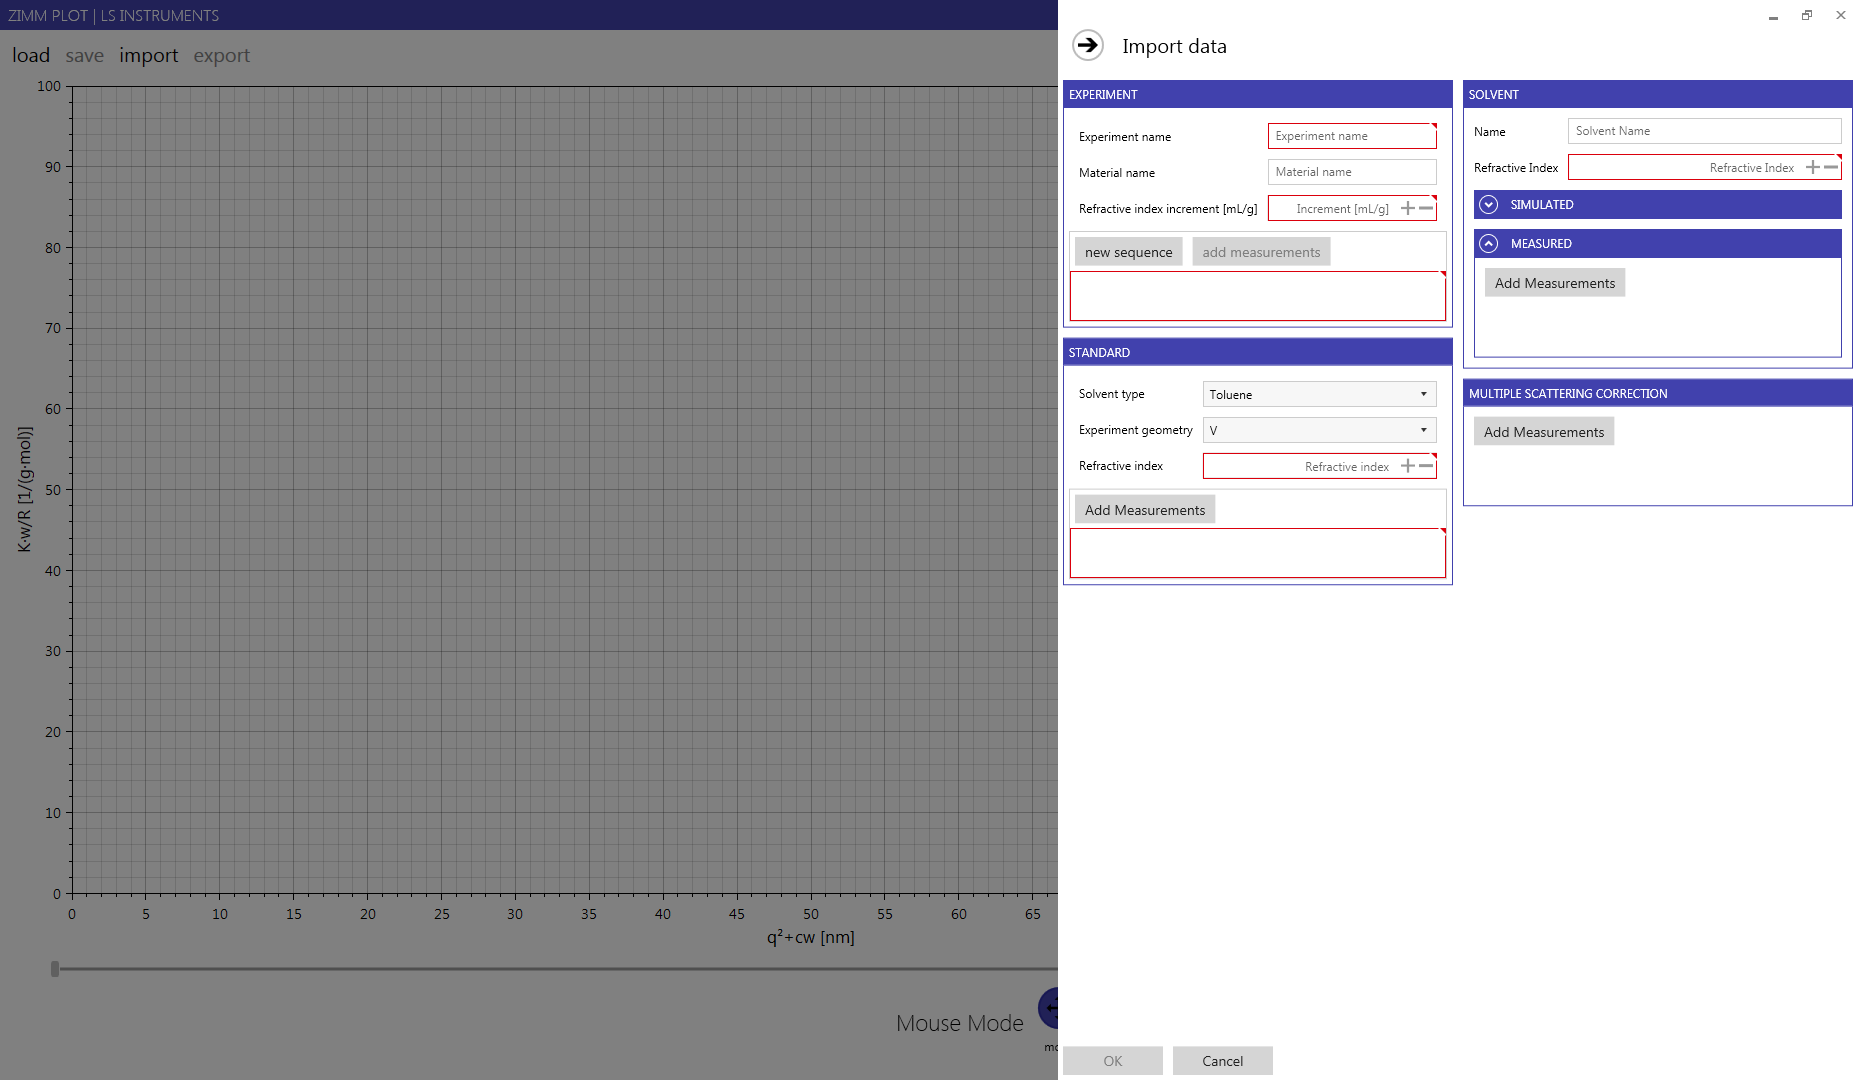The width and height of the screenshot is (1858, 1080).
Task: Increase standard Refractive index with plus icon
Action: click(x=1408, y=466)
